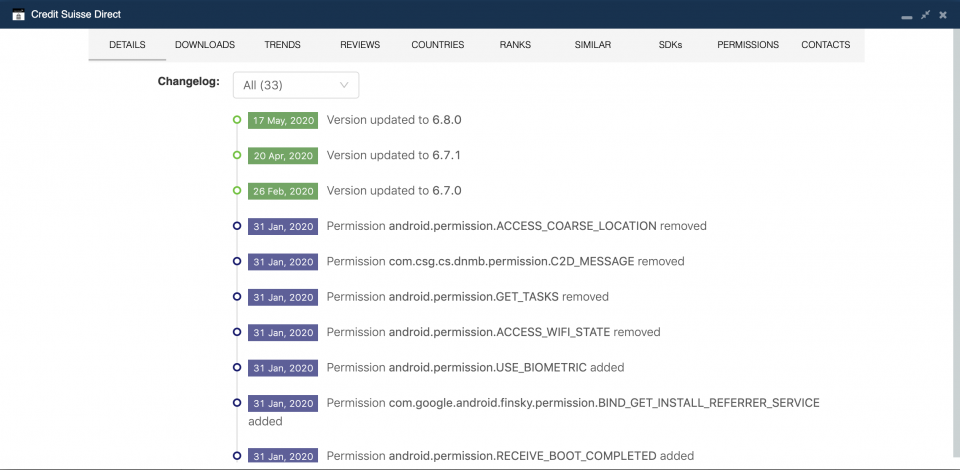The image size is (960, 470).
Task: Open the DETAILS tab
Action: 127,45
